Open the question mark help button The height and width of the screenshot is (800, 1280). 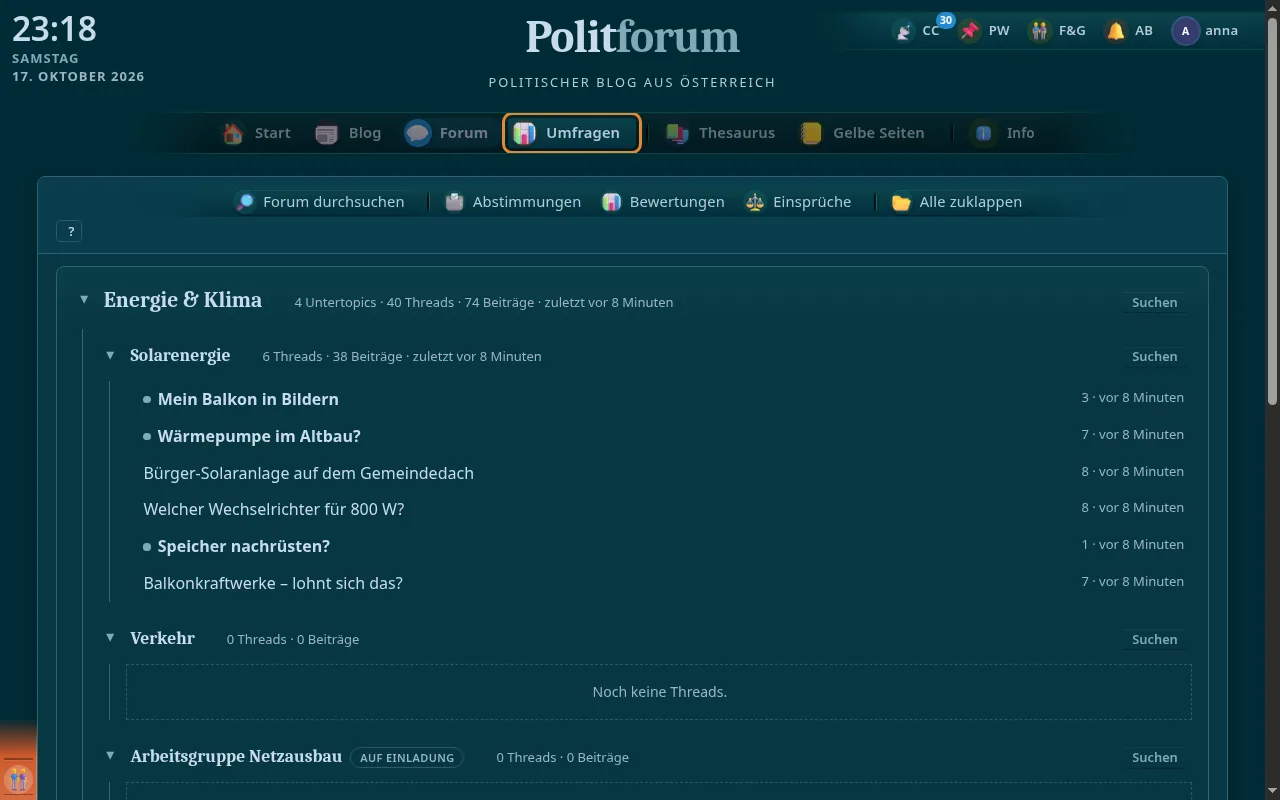(x=70, y=231)
